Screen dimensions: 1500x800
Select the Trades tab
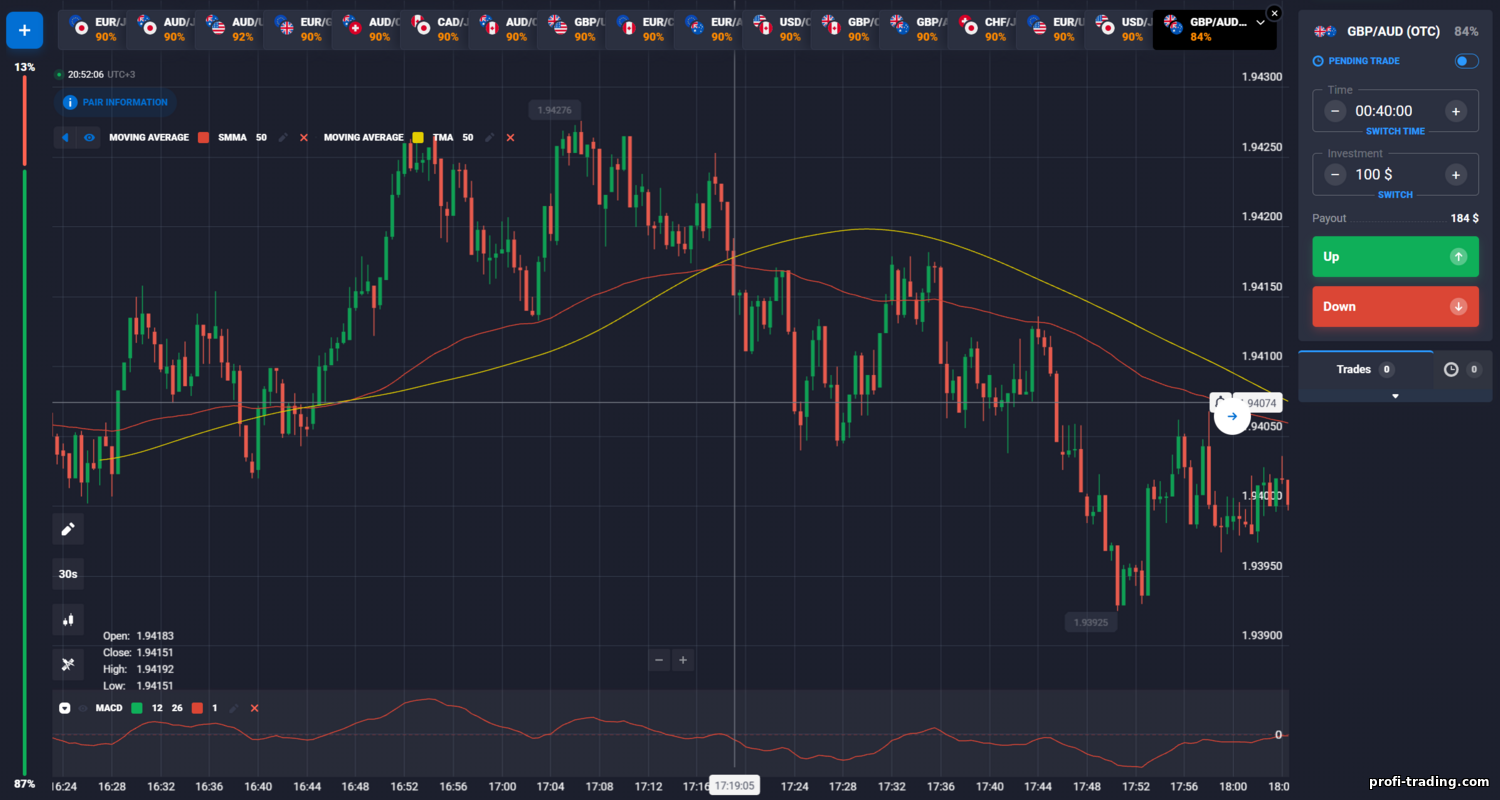pyautogui.click(x=1365, y=370)
